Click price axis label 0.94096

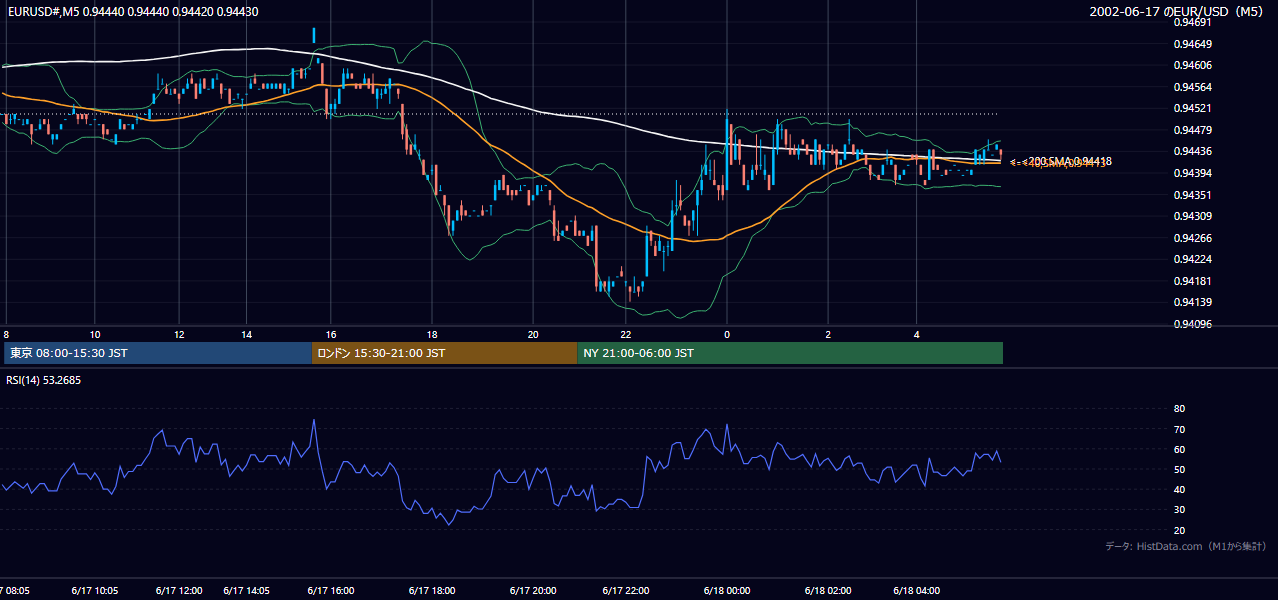click(x=1193, y=324)
